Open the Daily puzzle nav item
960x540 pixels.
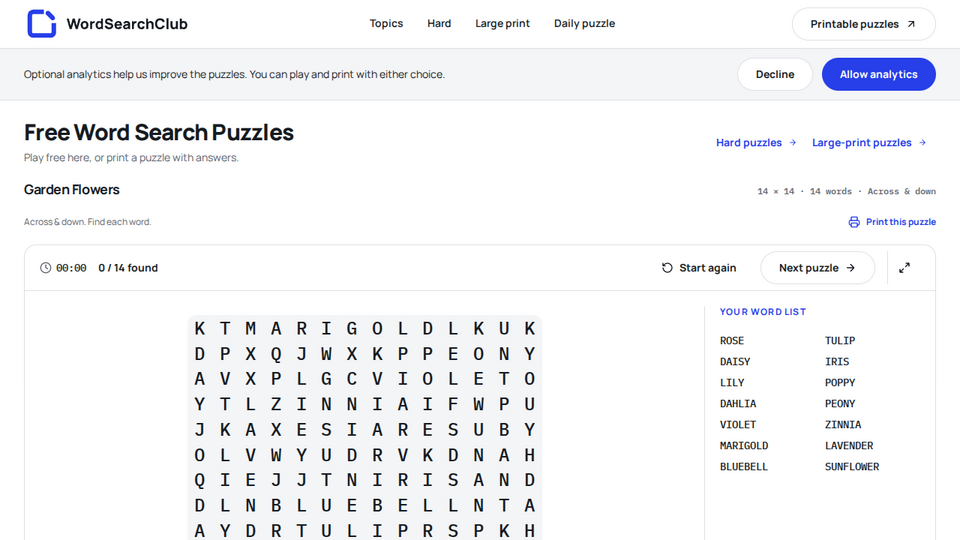(585, 23)
